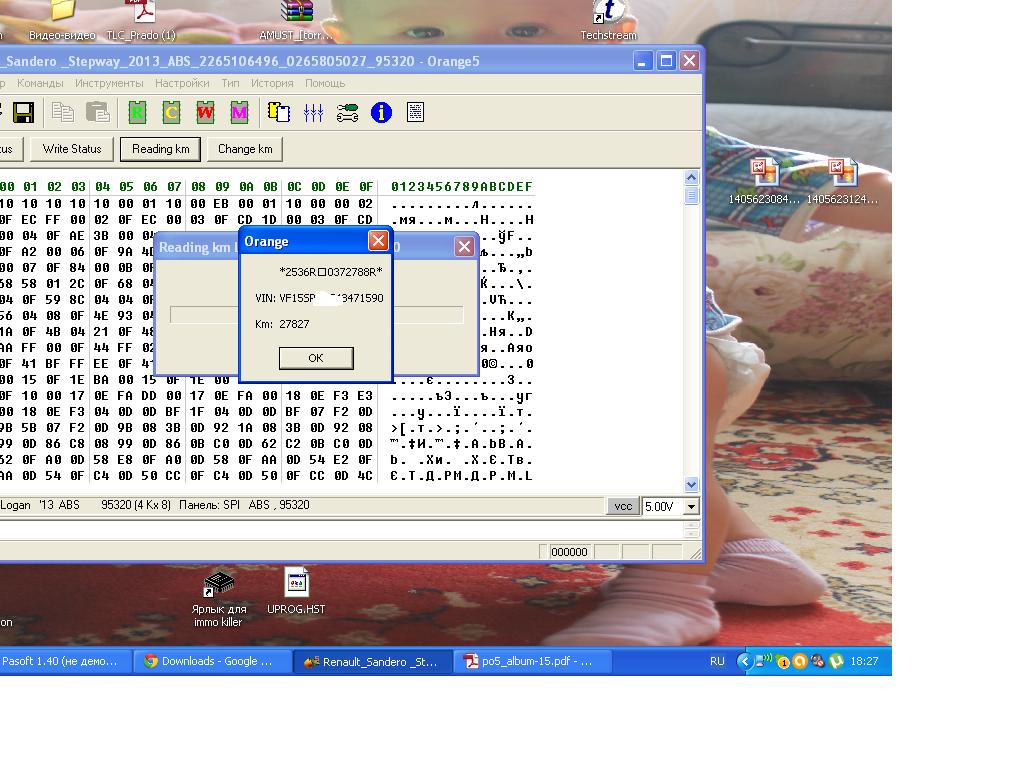Click the 000000 address field
This screenshot has height=768, width=1024.
569,552
